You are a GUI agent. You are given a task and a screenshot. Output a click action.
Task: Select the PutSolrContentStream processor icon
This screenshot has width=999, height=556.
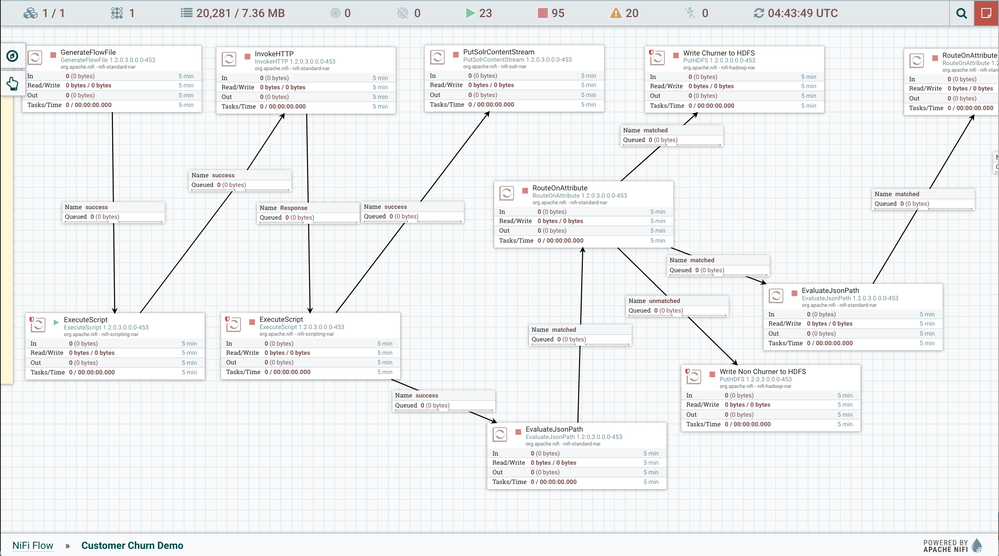click(437, 57)
